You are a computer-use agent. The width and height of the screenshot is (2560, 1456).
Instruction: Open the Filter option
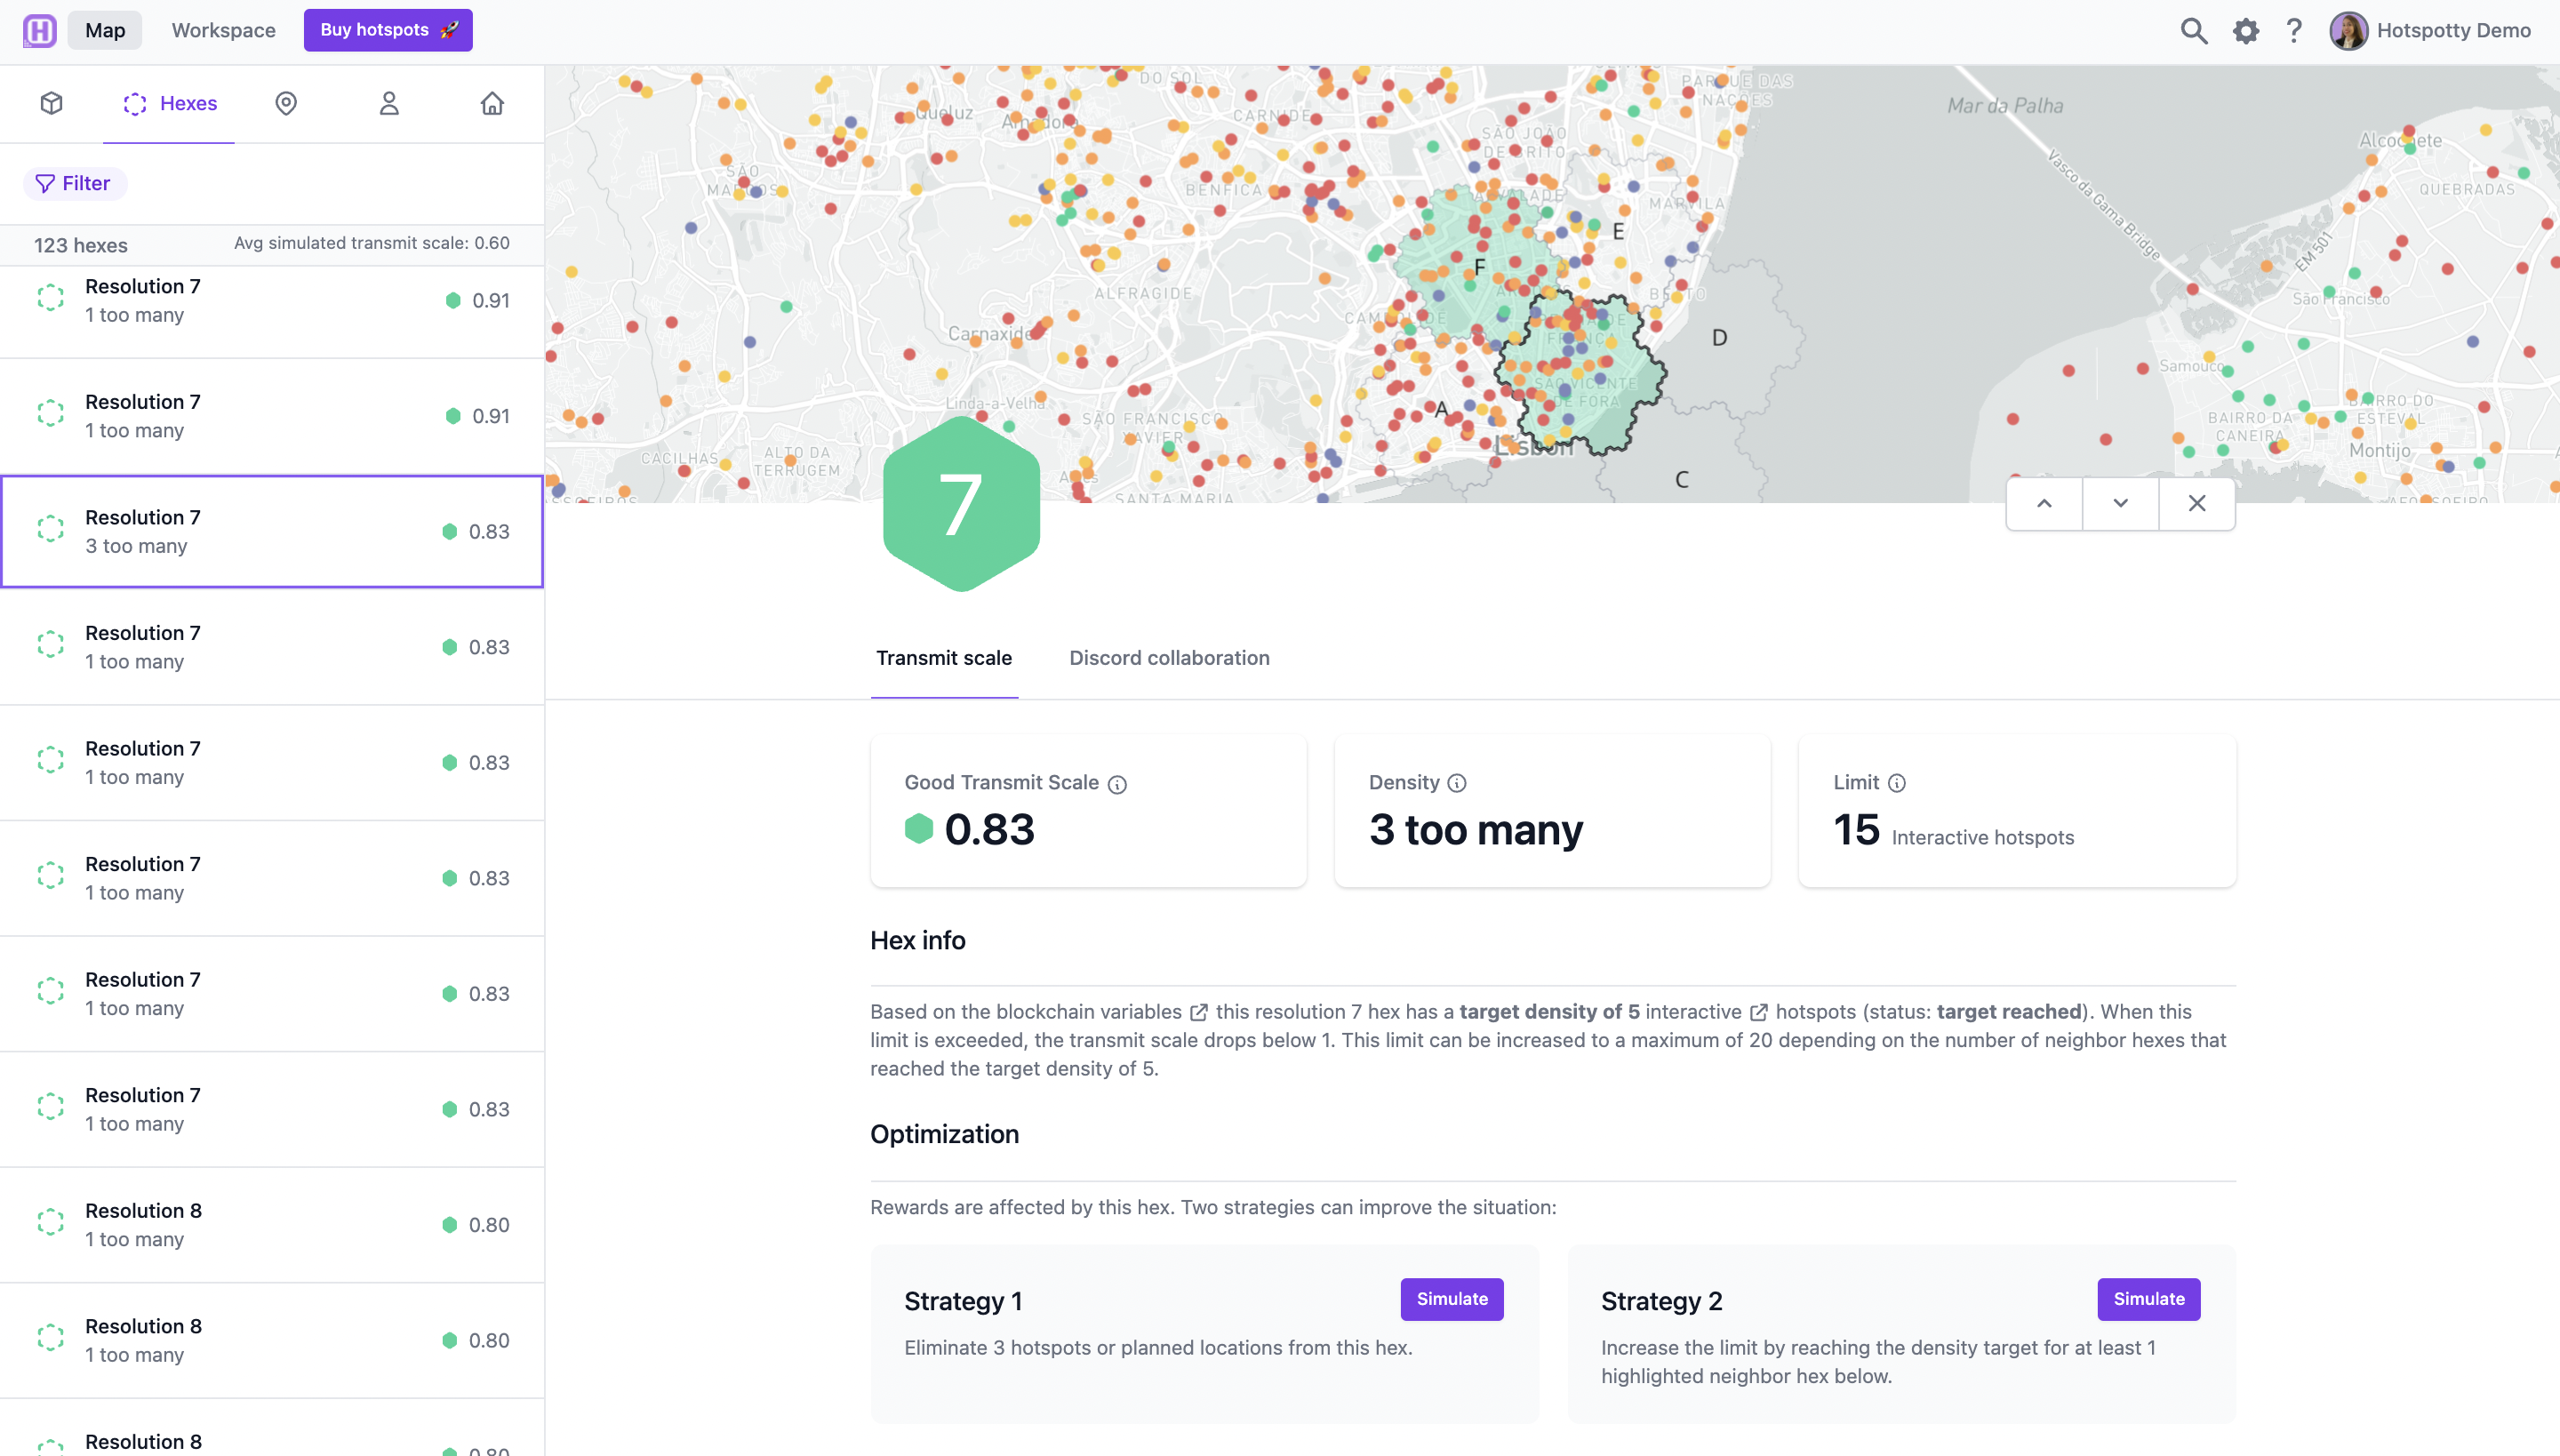pos(75,183)
